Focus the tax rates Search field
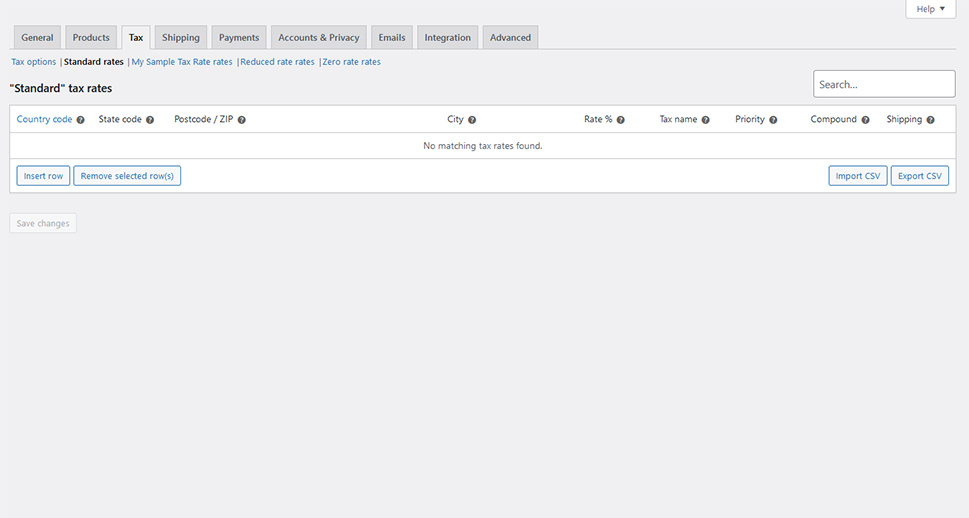Screen dimensions: 969x518 [x=883, y=85]
